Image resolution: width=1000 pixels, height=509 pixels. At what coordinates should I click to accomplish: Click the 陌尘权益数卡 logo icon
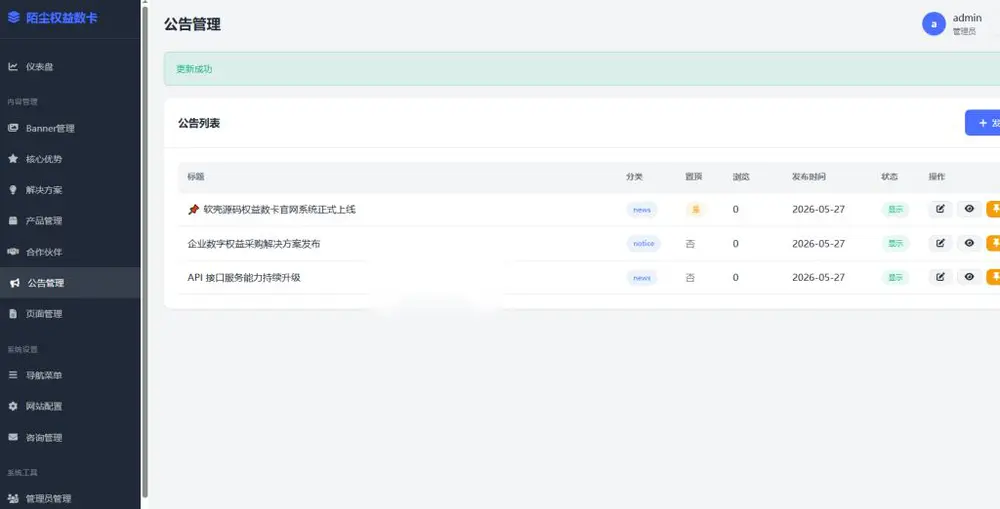(13, 17)
